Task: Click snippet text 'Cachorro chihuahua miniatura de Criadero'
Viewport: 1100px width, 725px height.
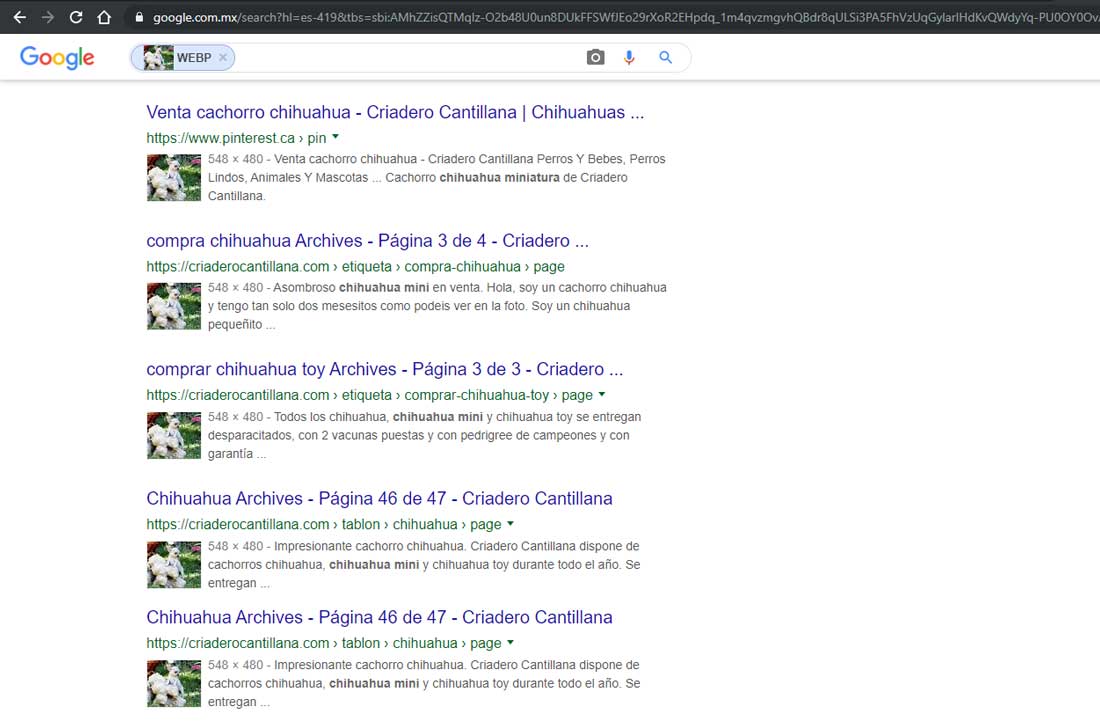Action: pyautogui.click(x=507, y=178)
